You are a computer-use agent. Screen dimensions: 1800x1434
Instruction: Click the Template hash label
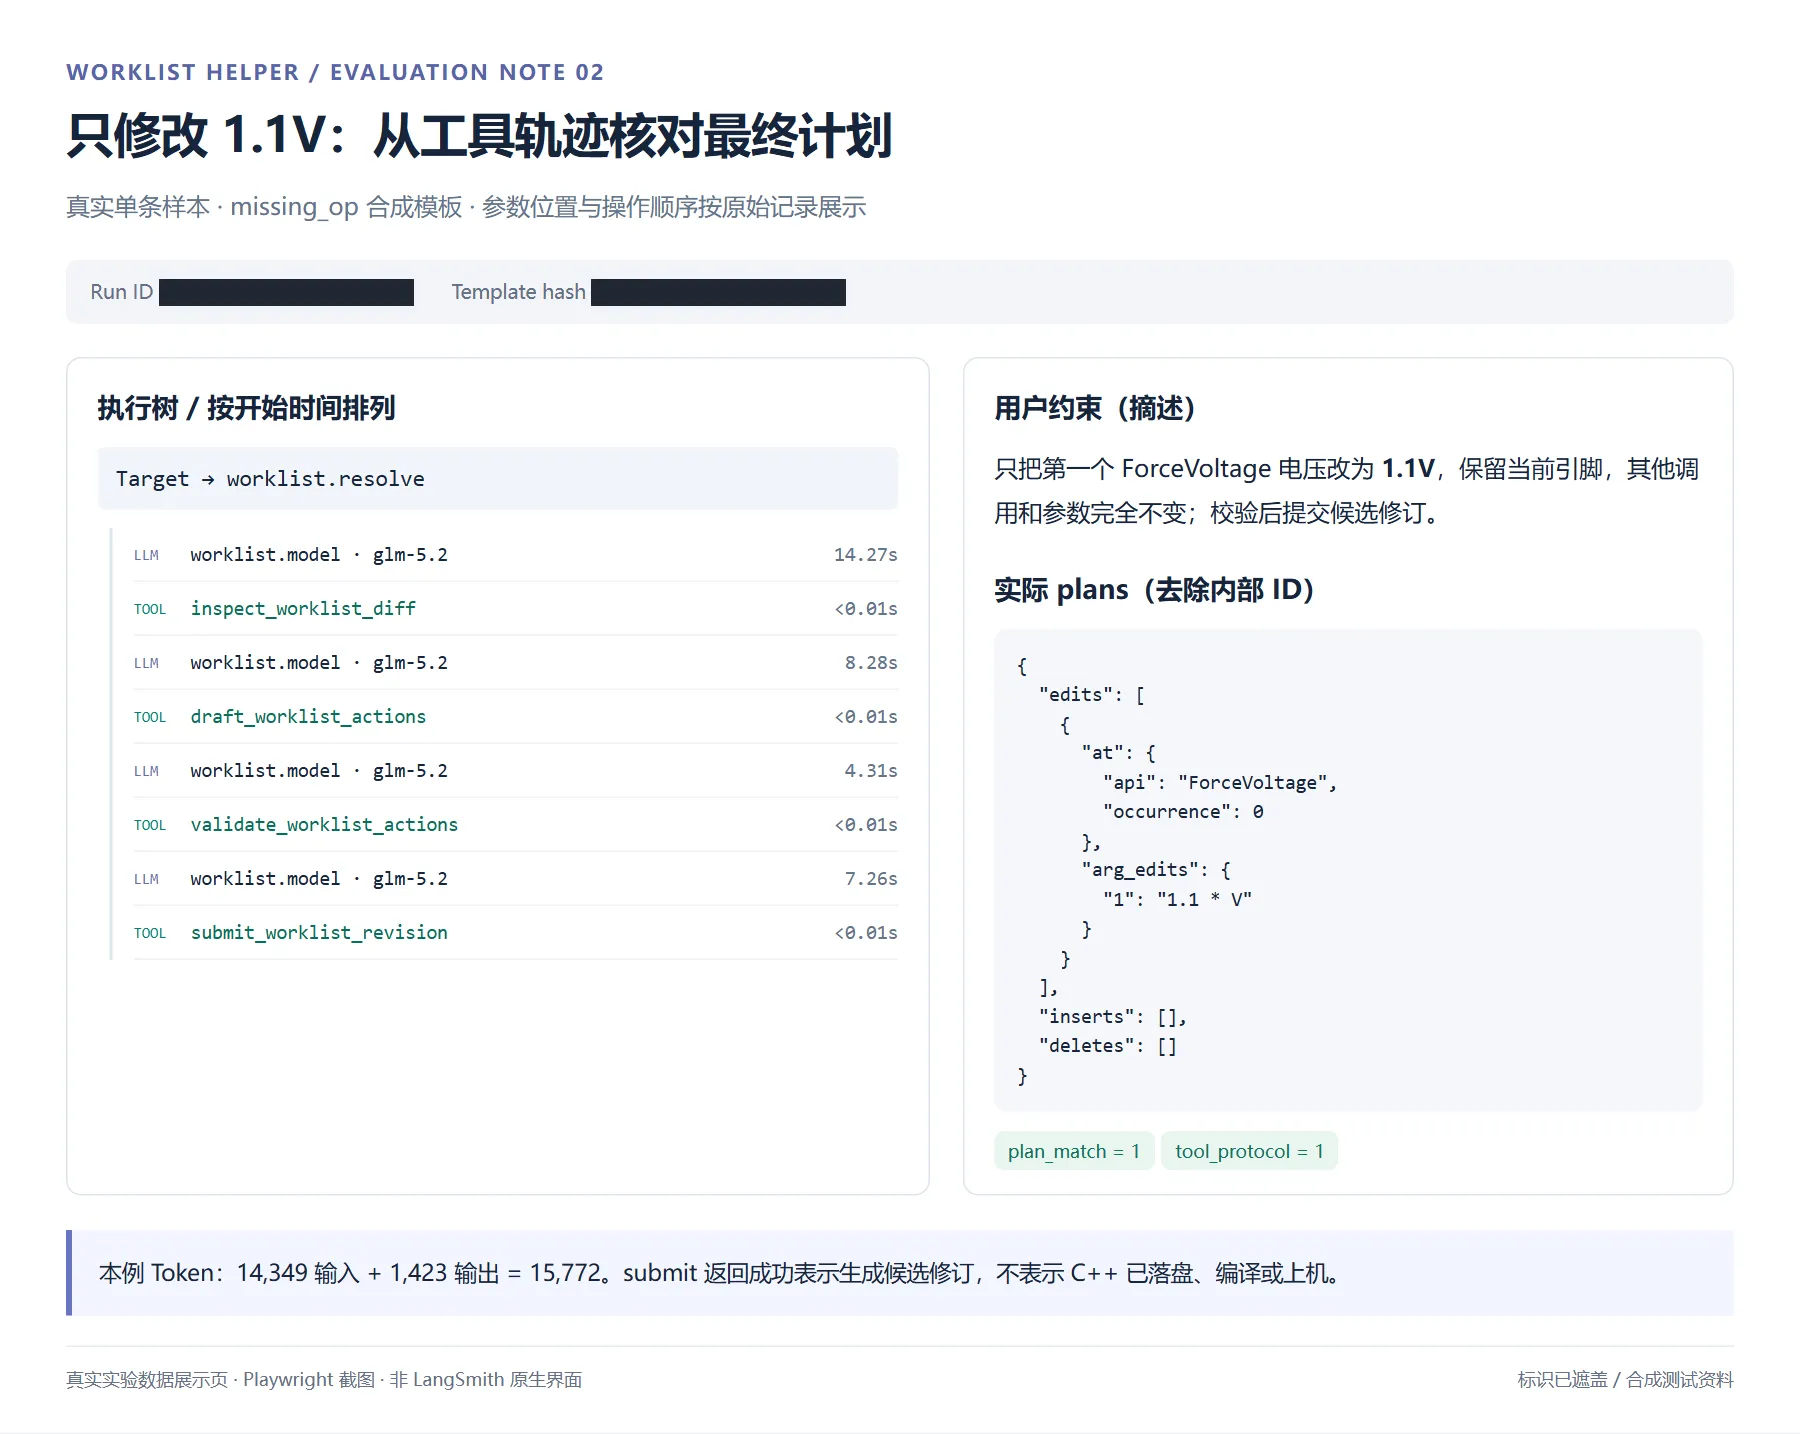click(x=518, y=292)
